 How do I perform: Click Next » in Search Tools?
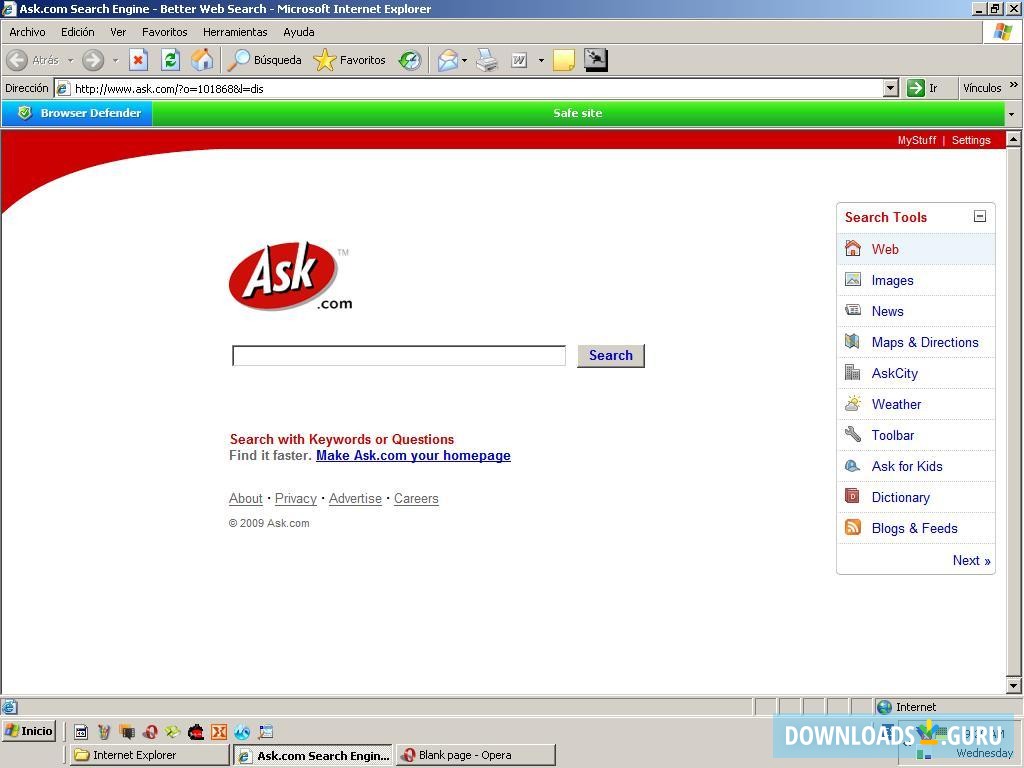(x=972, y=560)
